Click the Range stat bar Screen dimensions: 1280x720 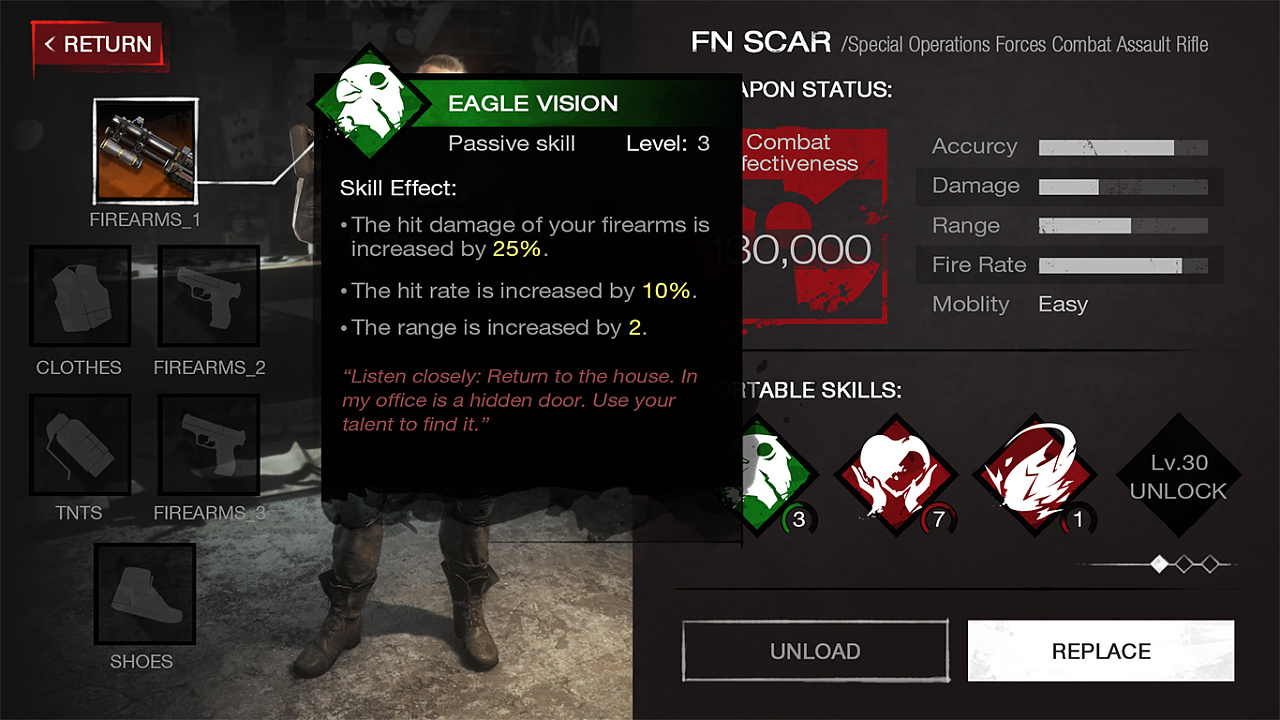coord(1123,226)
